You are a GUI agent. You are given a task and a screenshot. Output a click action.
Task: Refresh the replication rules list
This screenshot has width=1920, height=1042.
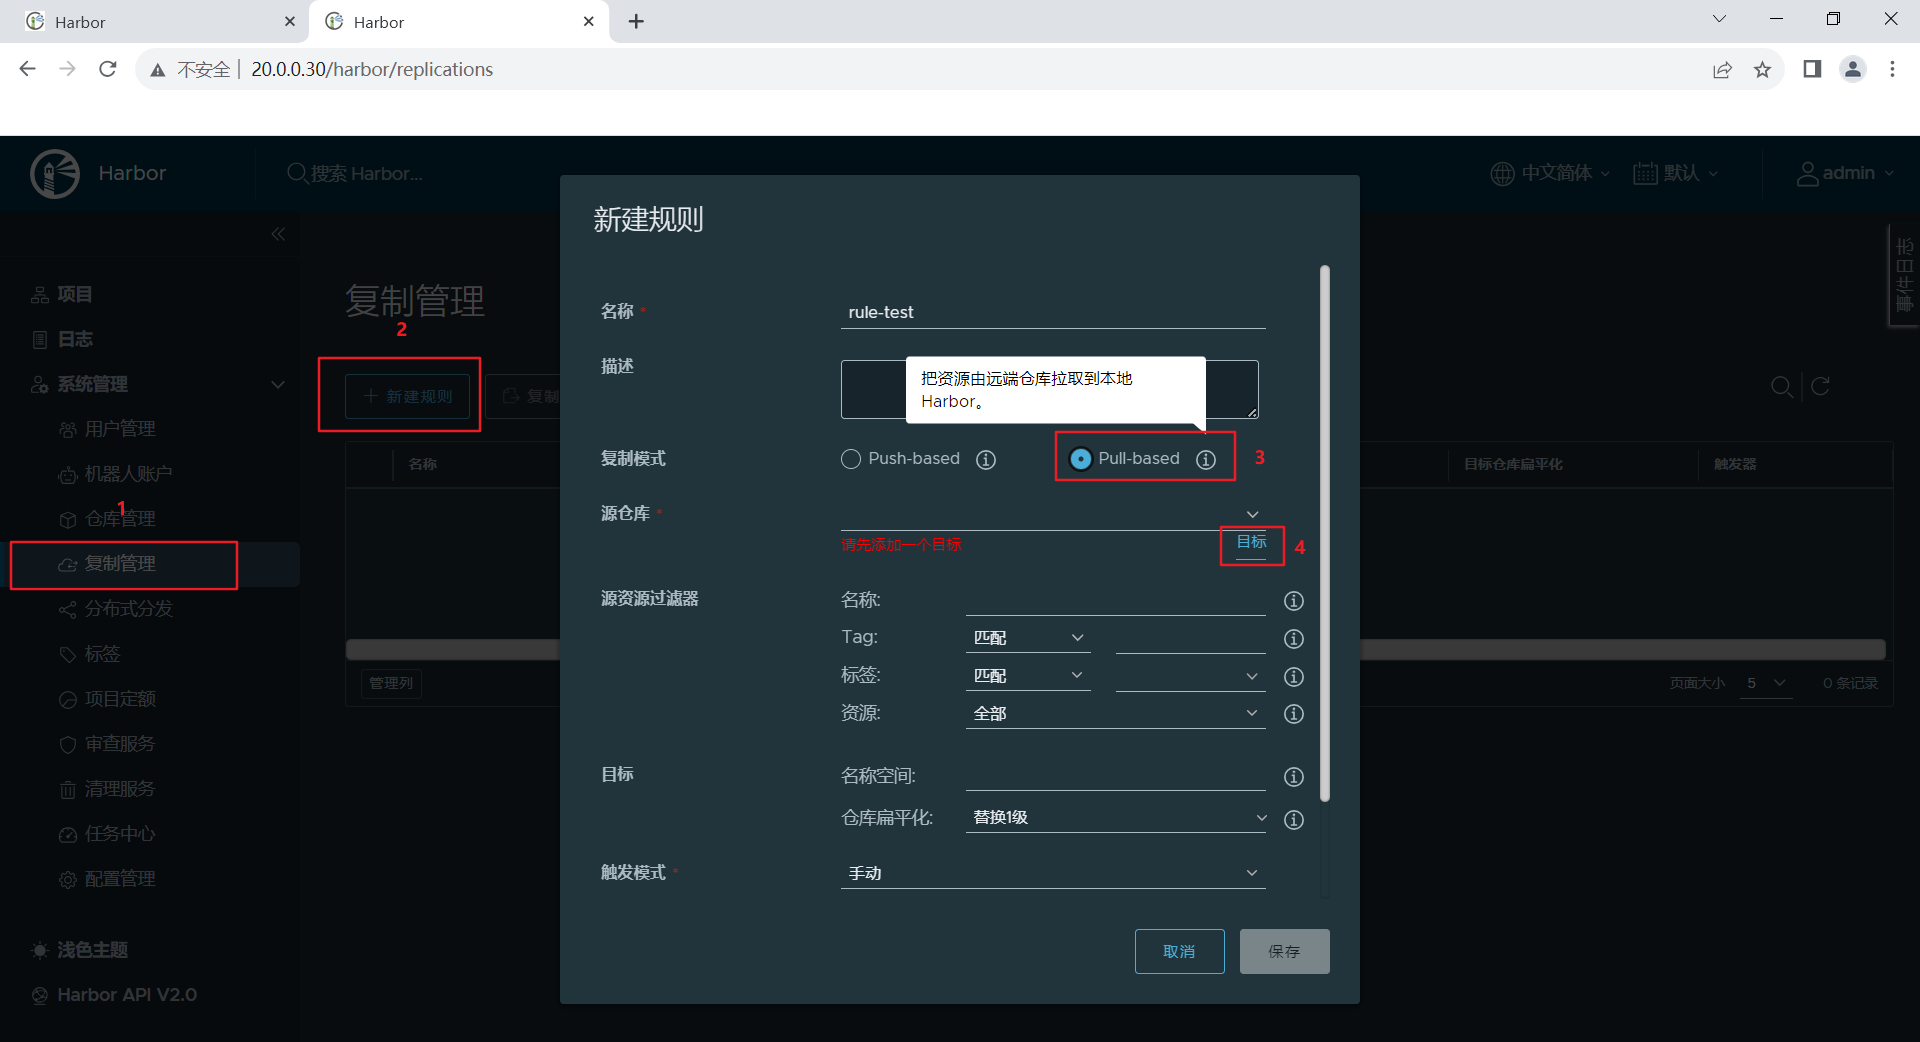point(1820,386)
